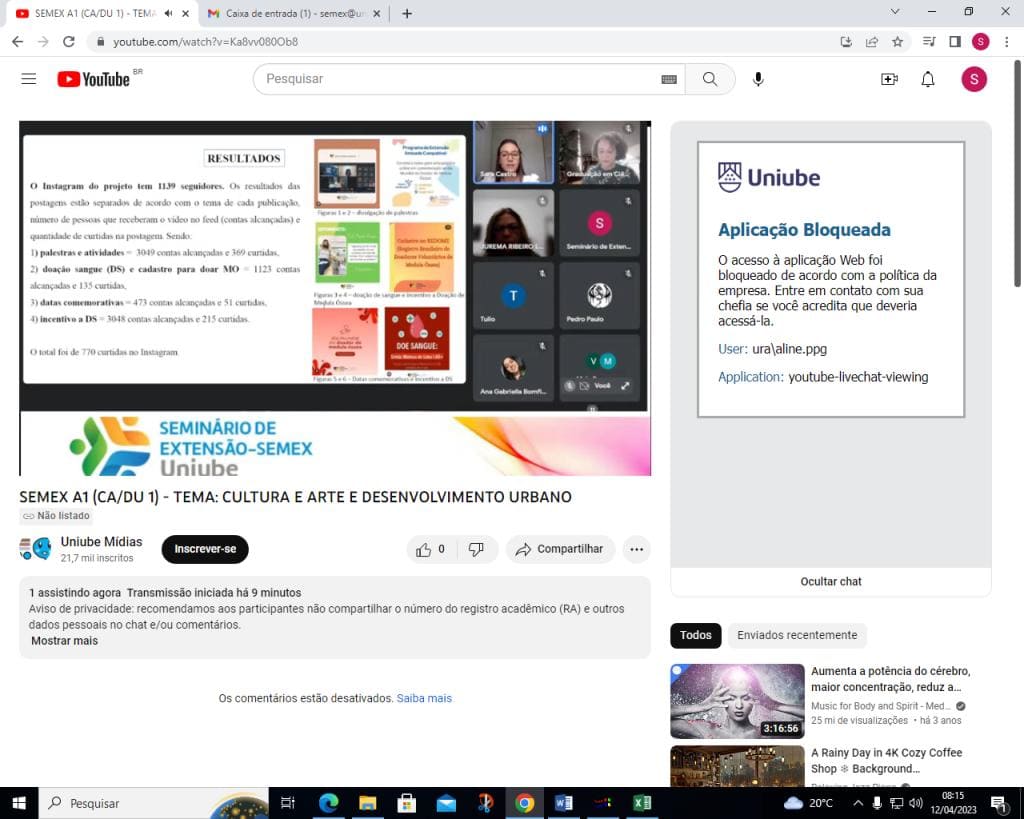Go back to the previous page
This screenshot has width=1024, height=819.
click(18, 42)
